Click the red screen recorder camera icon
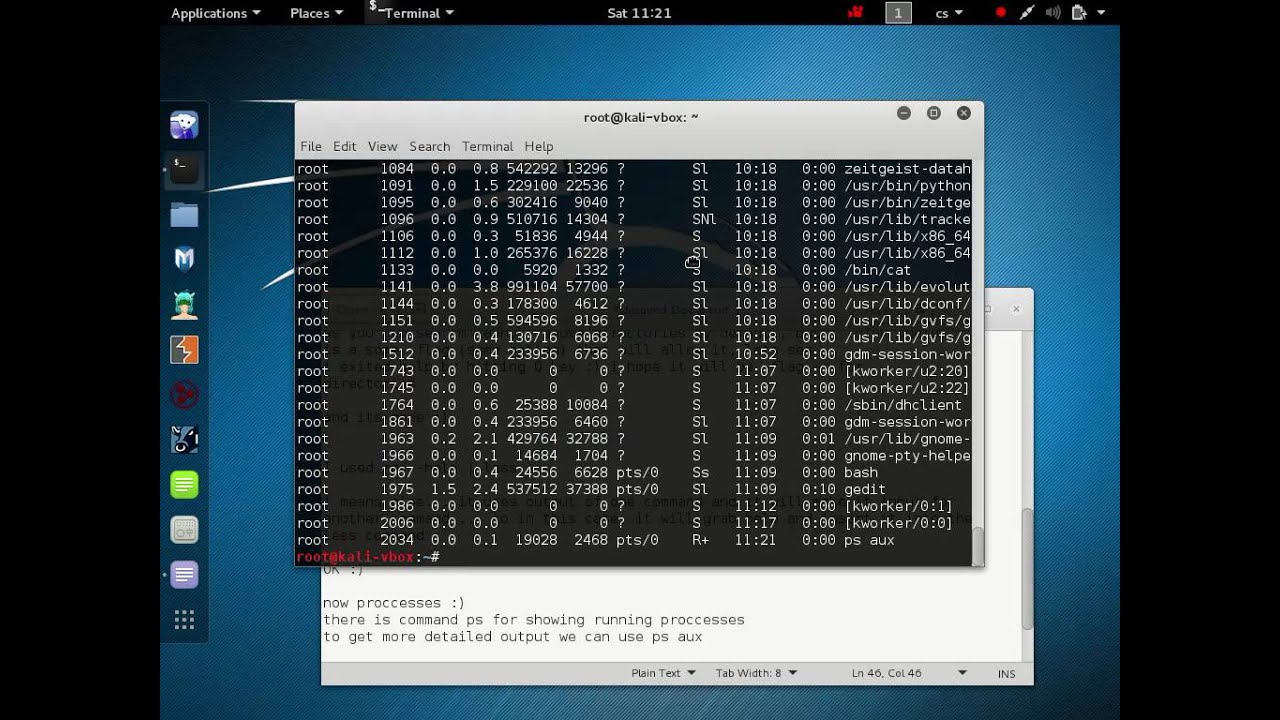Screen dimensions: 1280x720 coord(855,13)
